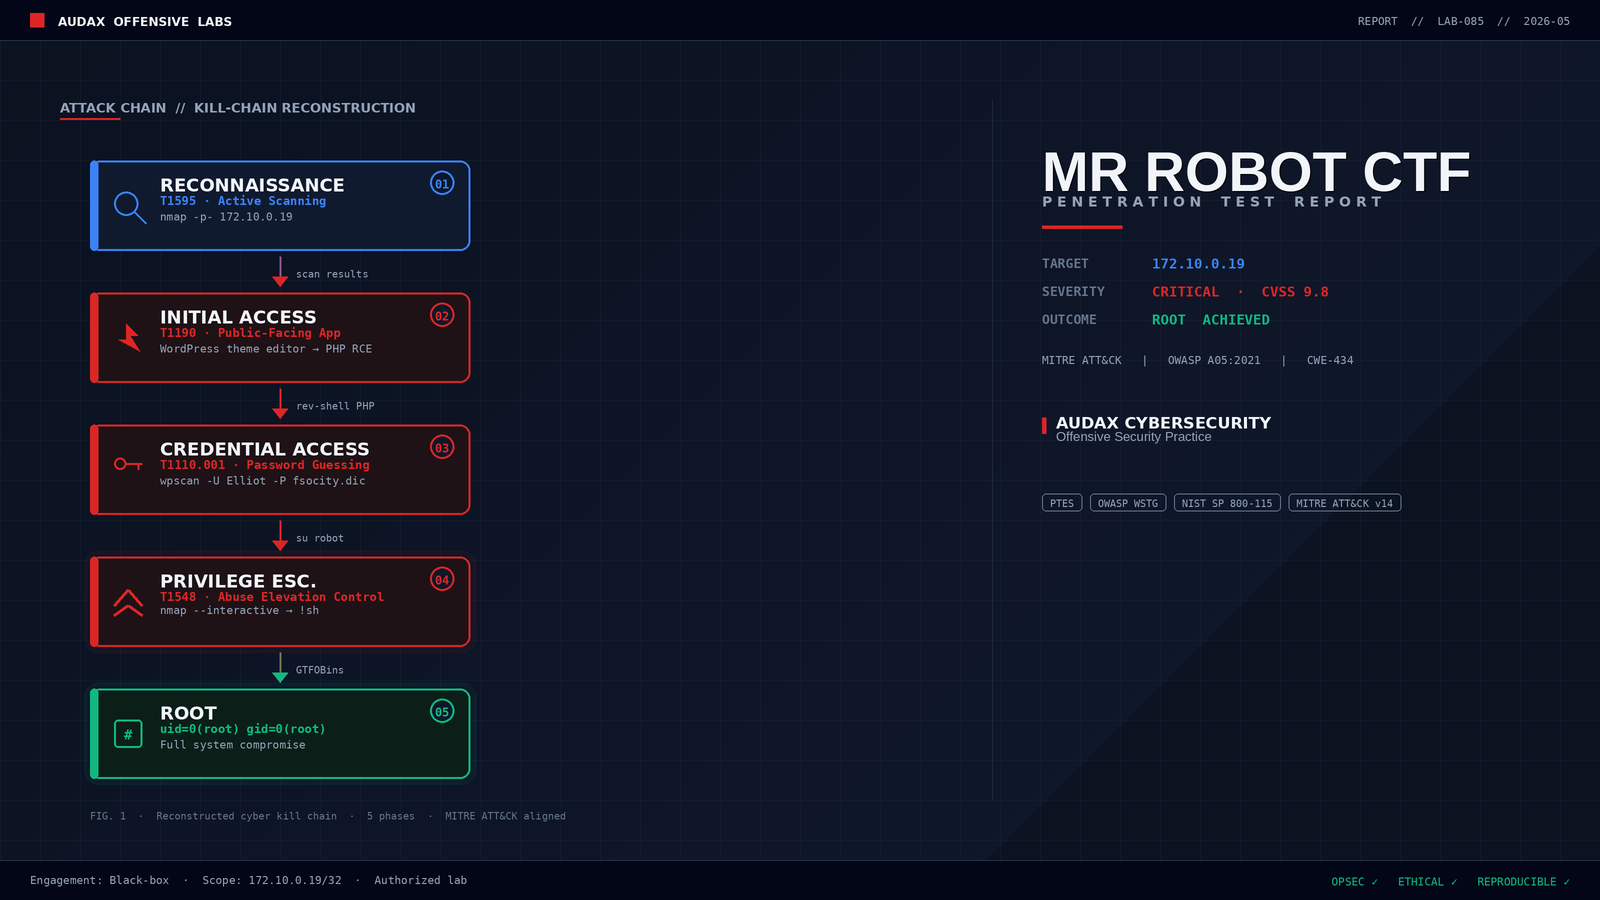Click 'ATTACK CHAIN' section heading

(x=113, y=108)
